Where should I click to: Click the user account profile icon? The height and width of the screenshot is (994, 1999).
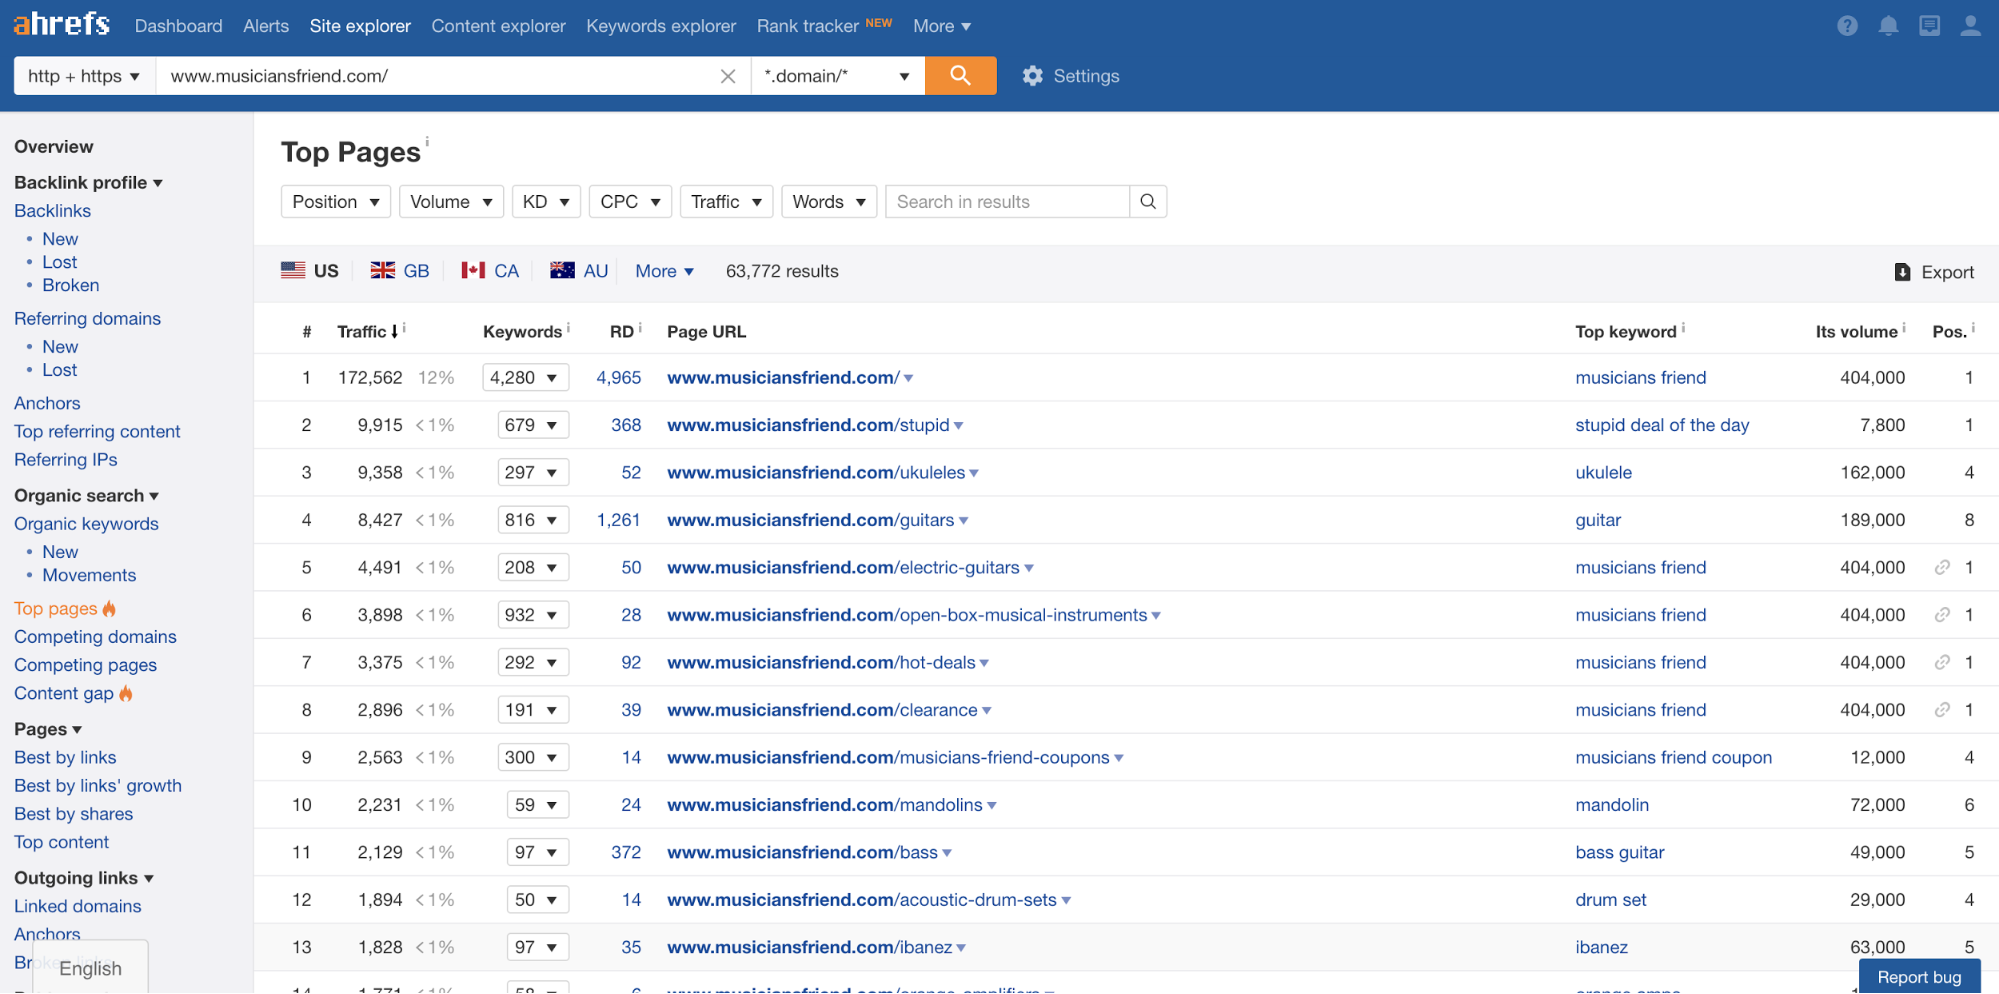point(1970,26)
